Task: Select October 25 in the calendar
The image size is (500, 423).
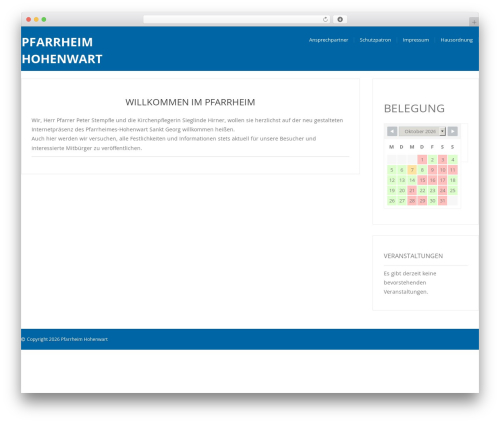Action: coord(453,191)
